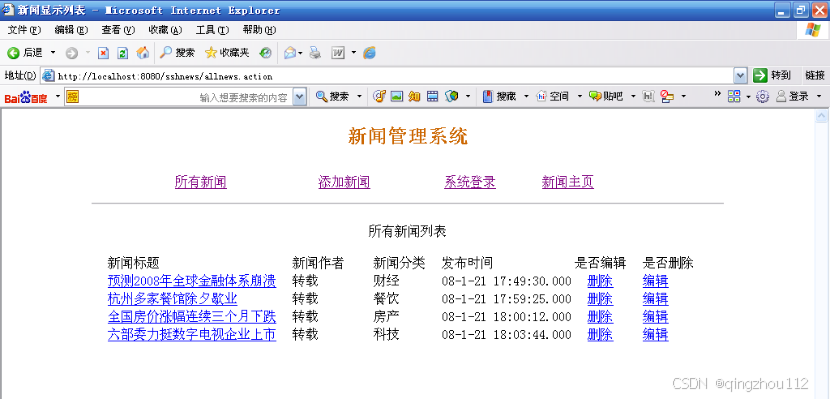The width and height of the screenshot is (830, 399).
Task: Click the Baidu logo in toolbar
Action: click(x=26, y=97)
